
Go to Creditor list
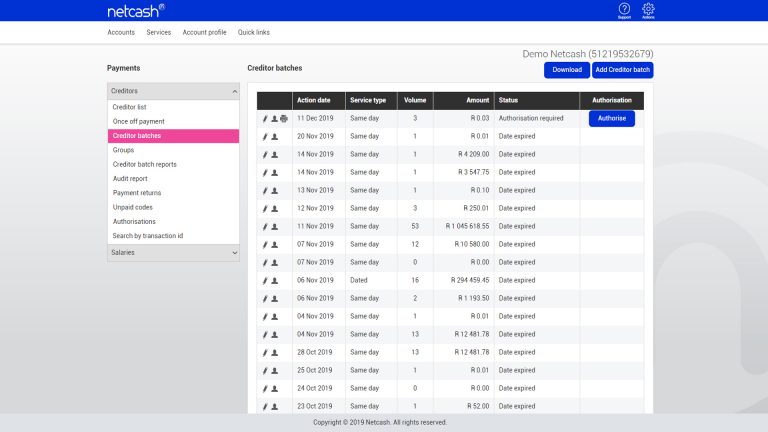tap(129, 107)
